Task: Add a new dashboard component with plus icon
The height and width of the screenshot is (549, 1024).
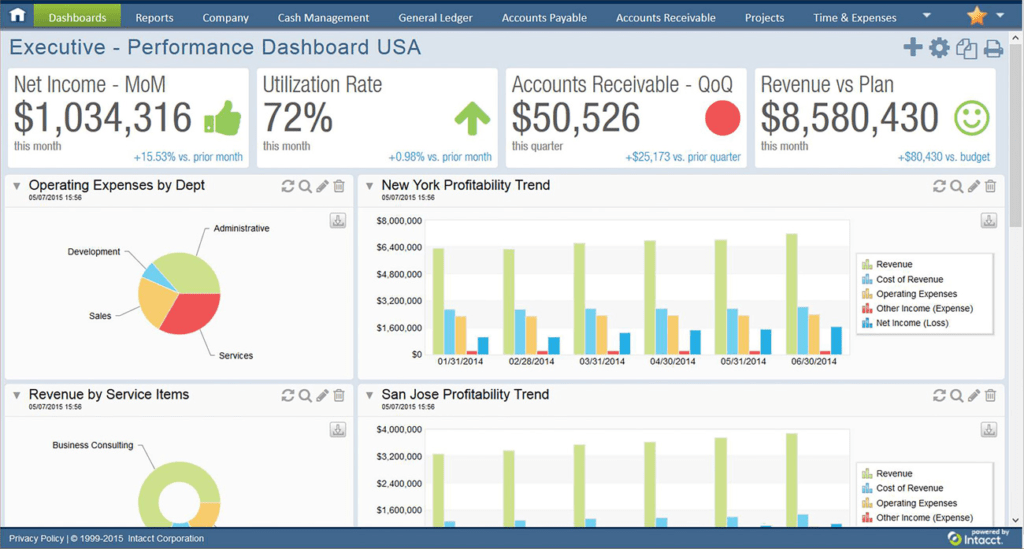Action: tap(912, 47)
